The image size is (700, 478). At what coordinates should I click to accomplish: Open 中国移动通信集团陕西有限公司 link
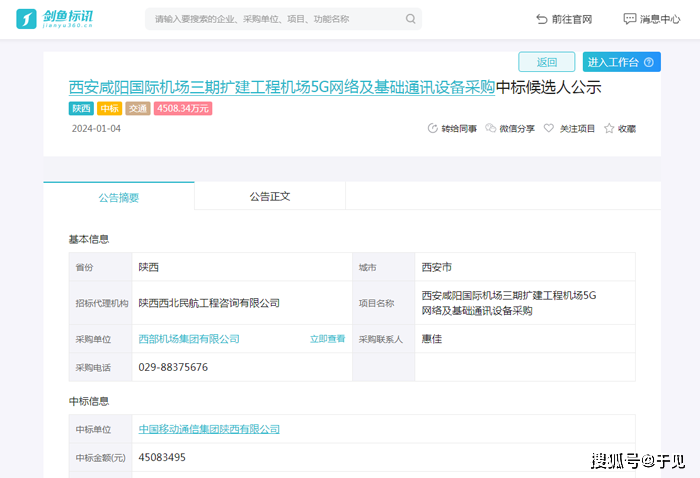click(x=209, y=429)
